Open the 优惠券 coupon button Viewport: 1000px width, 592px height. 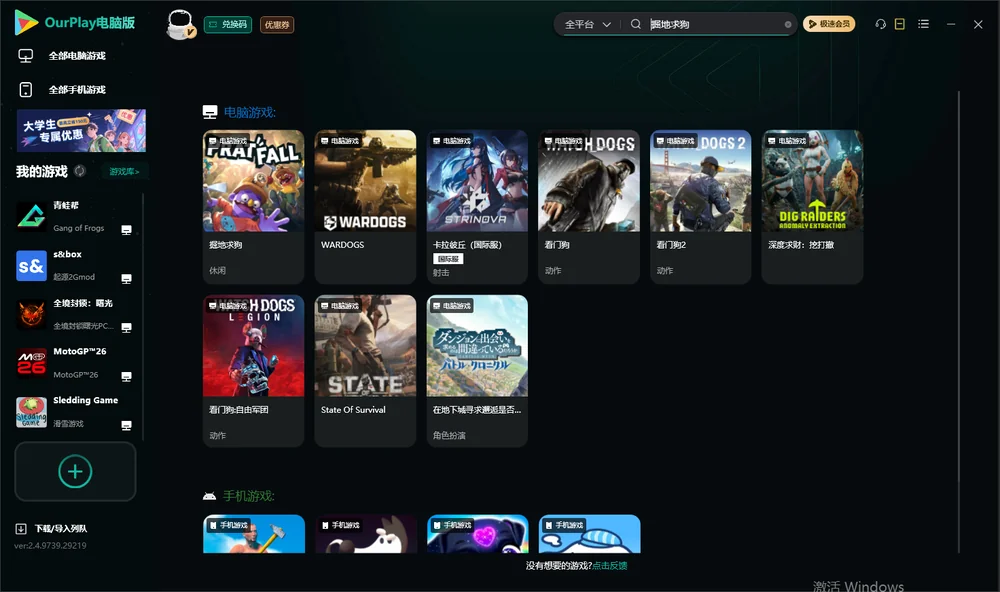(x=277, y=24)
